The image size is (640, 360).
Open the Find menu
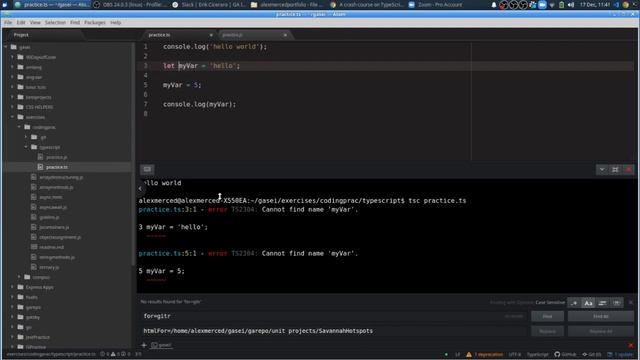point(75,22)
